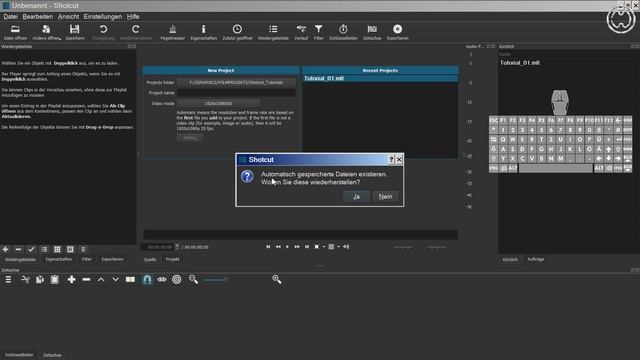The width and height of the screenshot is (640, 360).
Task: Click the Anfang start button in New Project
Action: click(190, 138)
